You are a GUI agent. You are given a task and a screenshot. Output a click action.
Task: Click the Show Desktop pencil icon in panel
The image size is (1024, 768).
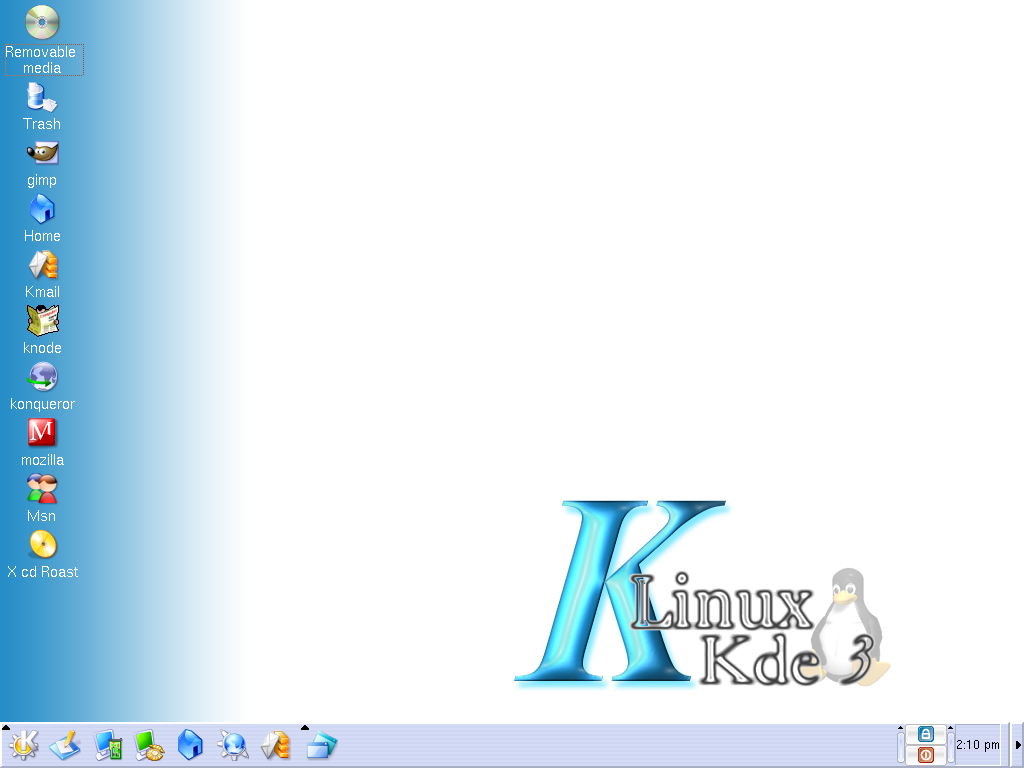[x=65, y=746]
